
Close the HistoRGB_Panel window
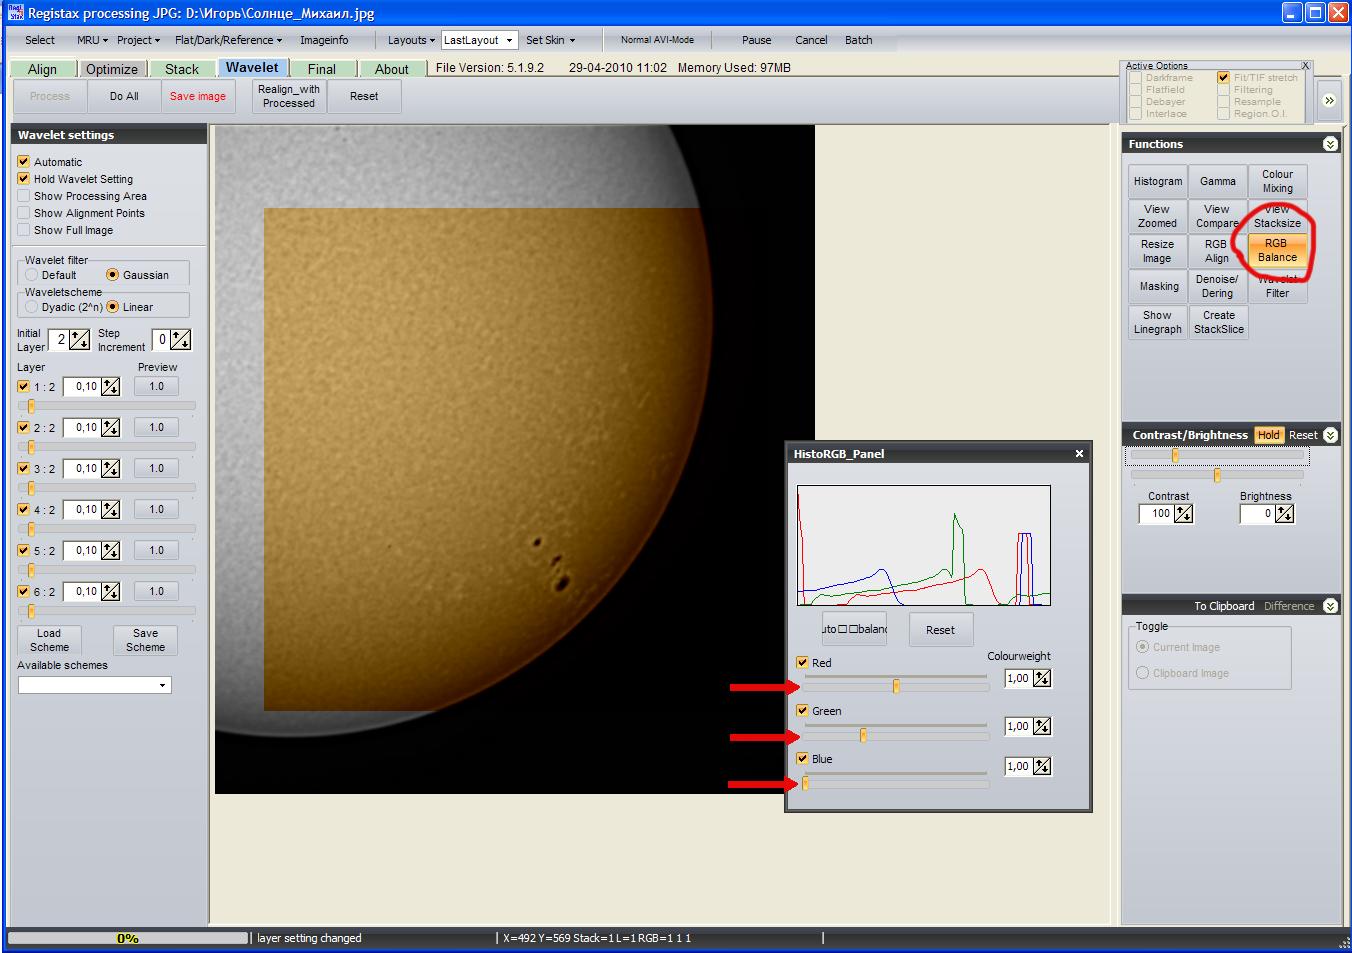click(1079, 454)
